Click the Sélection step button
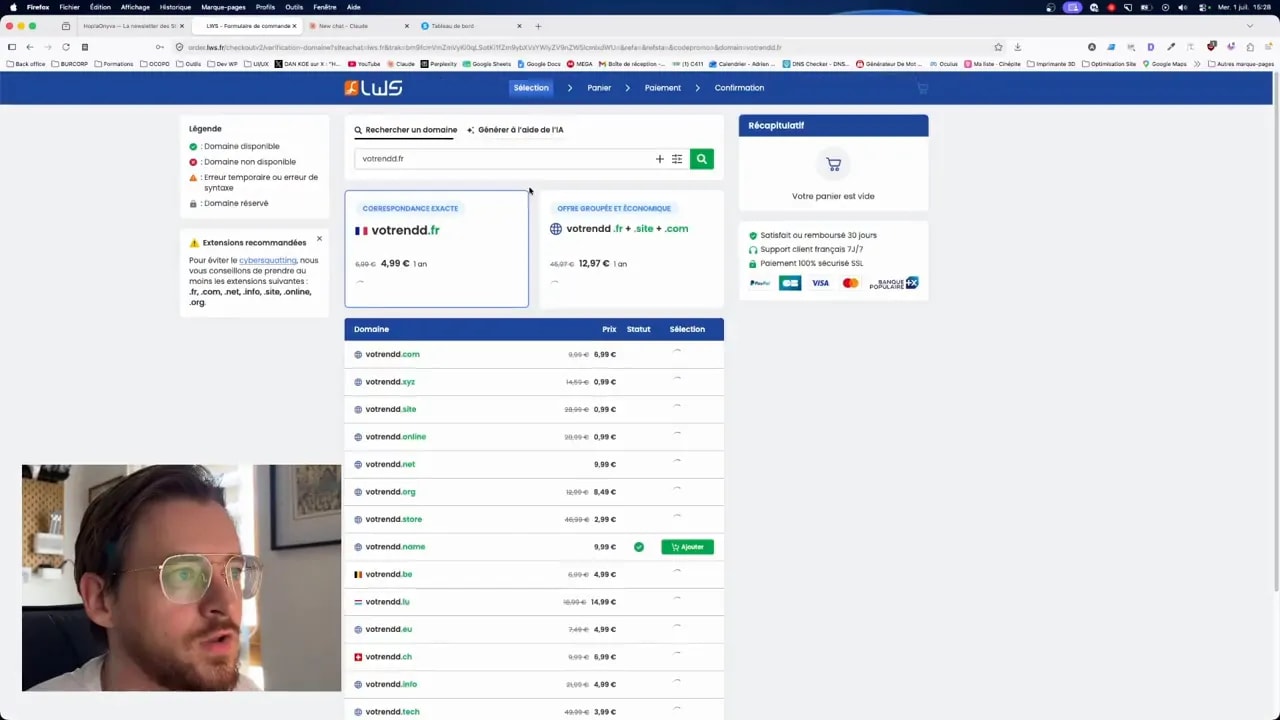Viewport: 1280px width, 720px height. point(531,88)
